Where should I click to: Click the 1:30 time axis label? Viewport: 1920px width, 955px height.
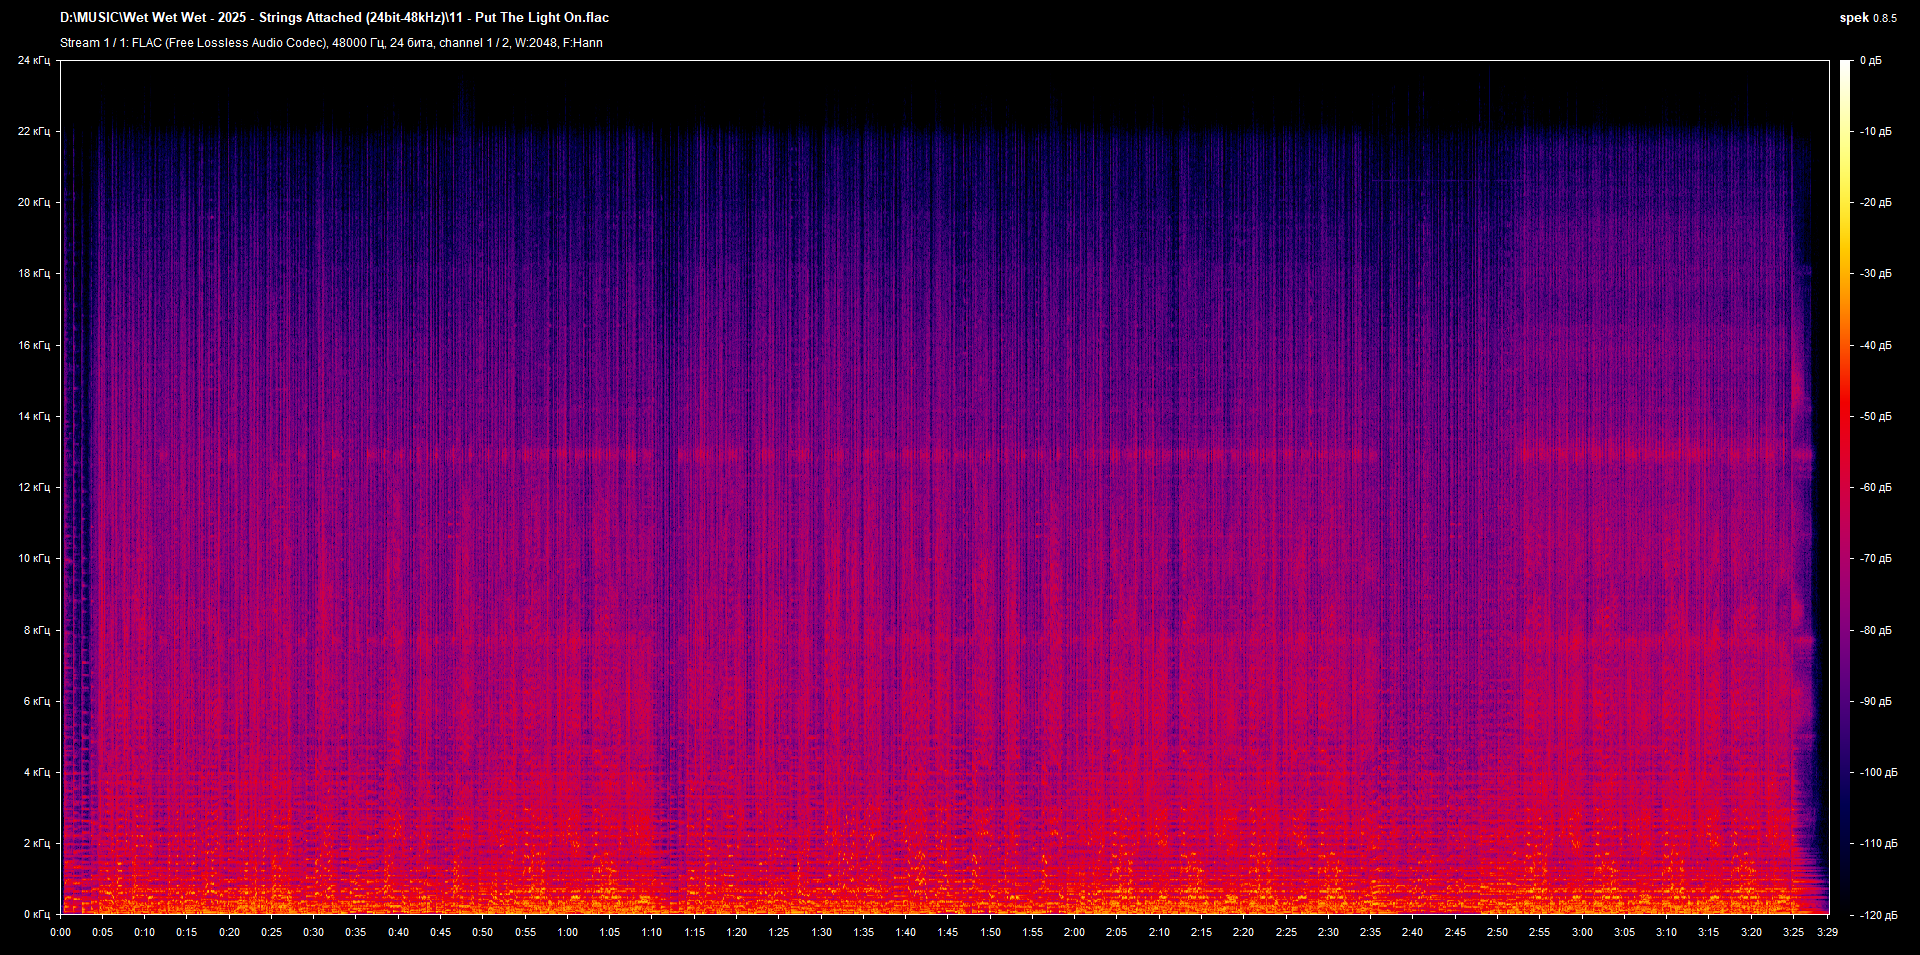821,932
